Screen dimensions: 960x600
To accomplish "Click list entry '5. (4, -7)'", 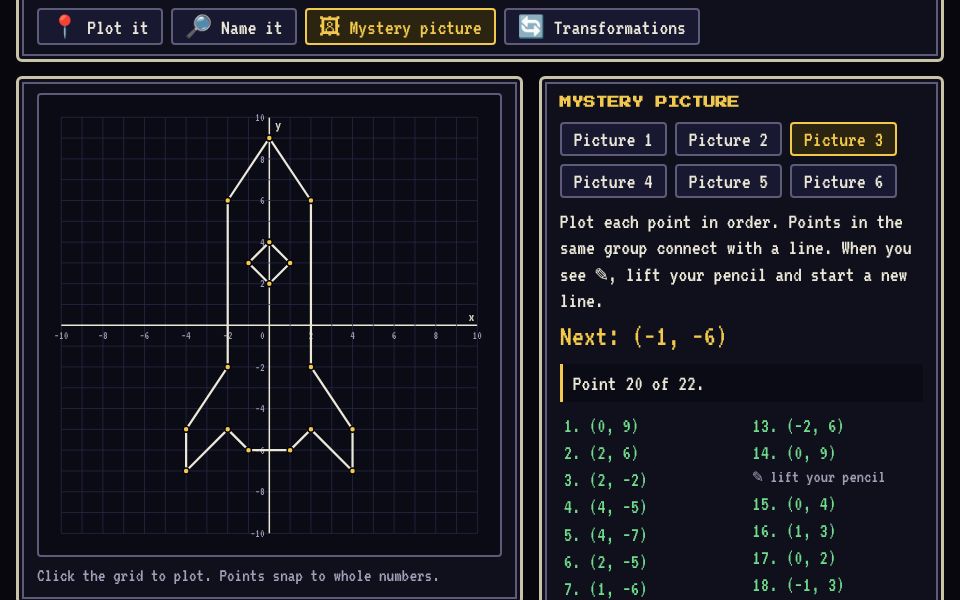I will pyautogui.click(x=605, y=534).
